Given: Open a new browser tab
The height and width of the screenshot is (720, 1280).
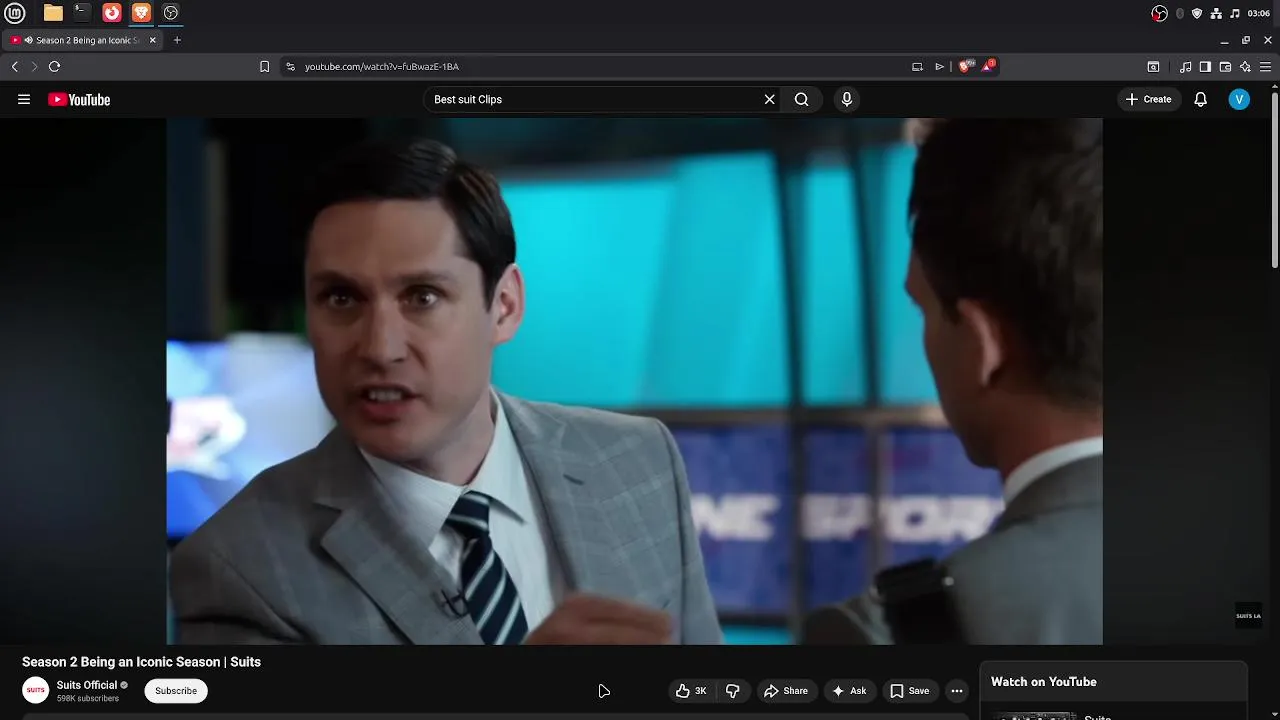Looking at the screenshot, I should point(177,40).
